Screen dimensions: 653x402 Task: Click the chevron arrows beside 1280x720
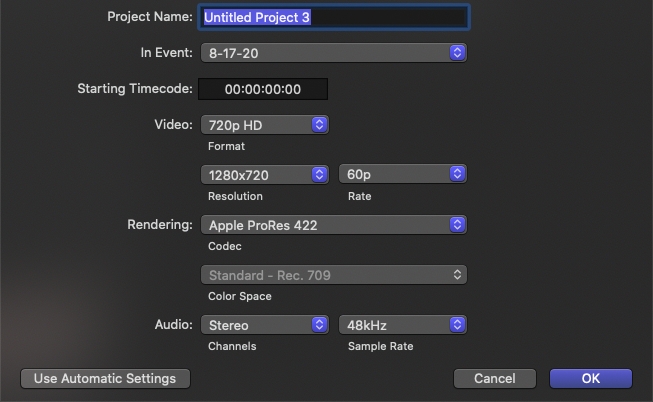[x=319, y=175]
